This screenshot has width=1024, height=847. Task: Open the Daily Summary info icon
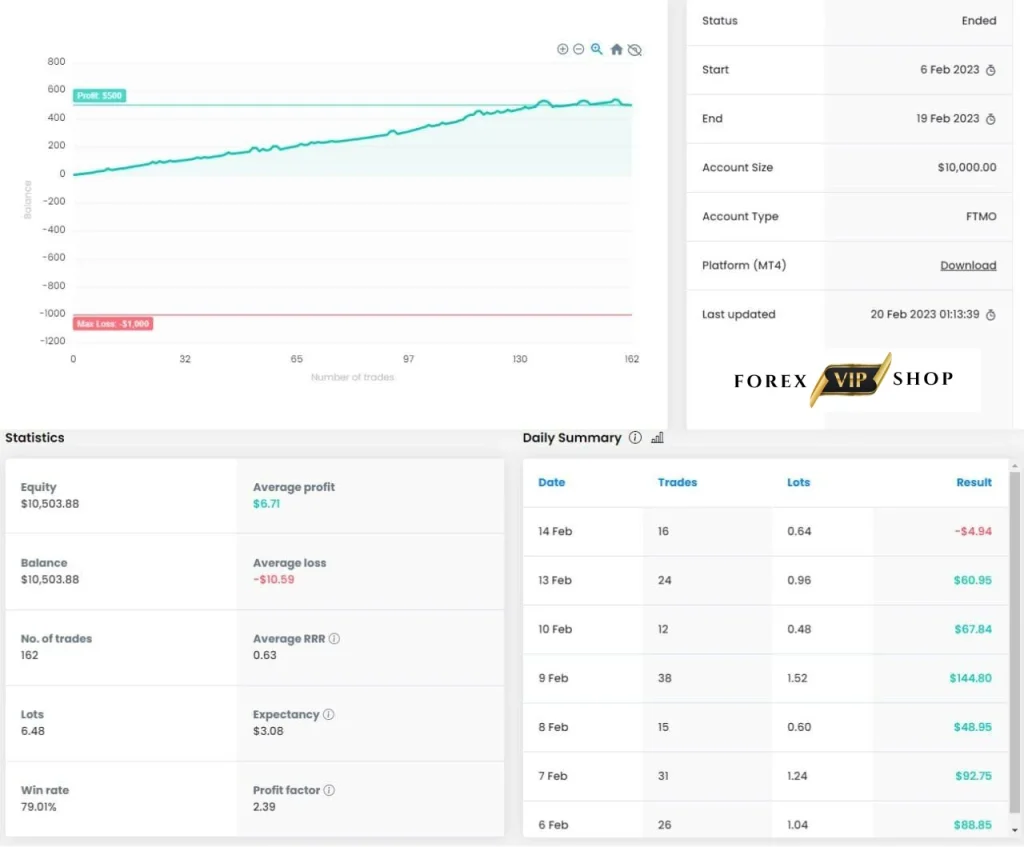pos(635,438)
